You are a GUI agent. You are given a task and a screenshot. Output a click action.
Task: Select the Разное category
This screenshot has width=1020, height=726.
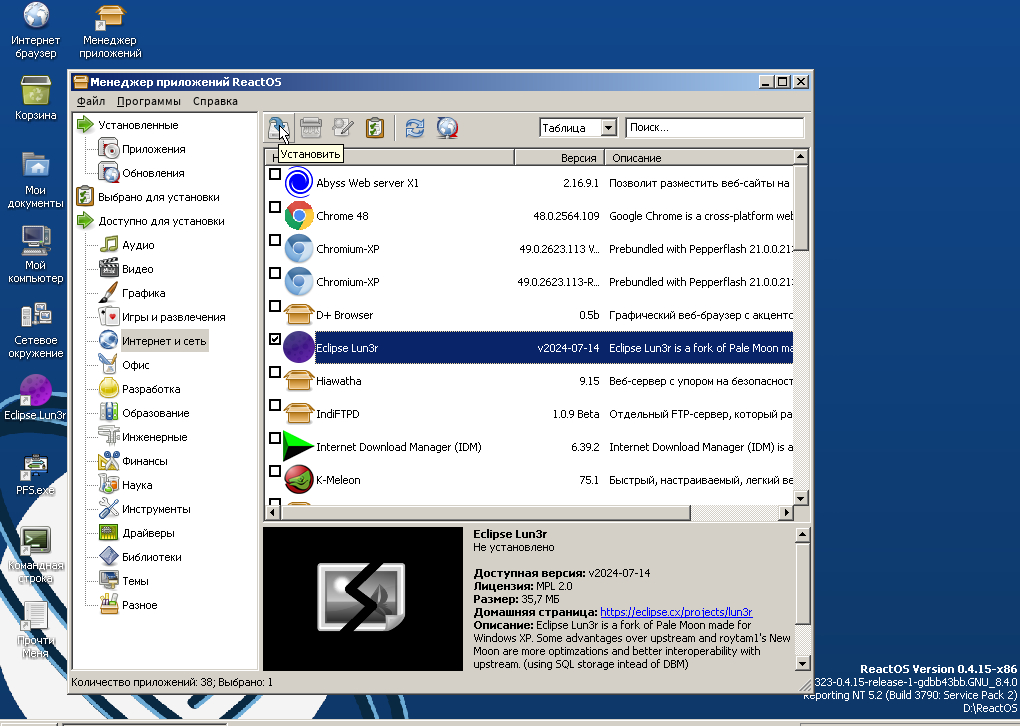point(139,606)
